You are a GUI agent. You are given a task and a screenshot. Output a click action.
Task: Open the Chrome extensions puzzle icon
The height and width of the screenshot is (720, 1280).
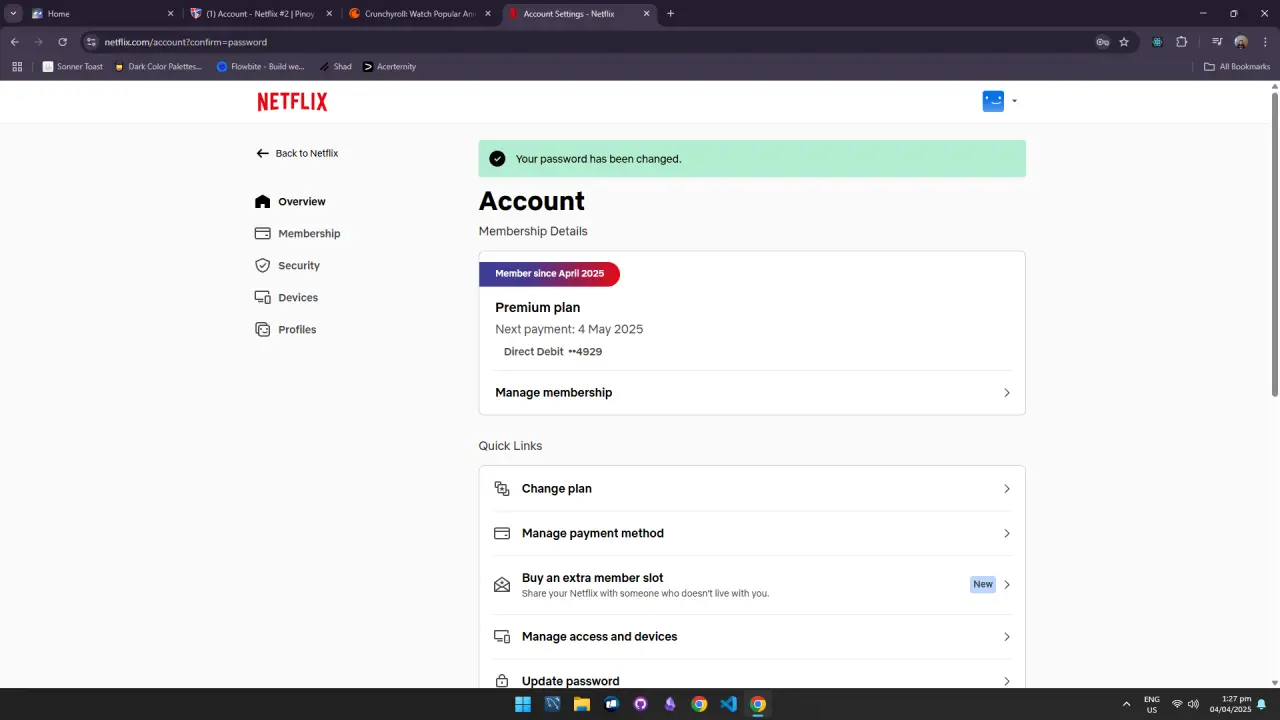coord(1181,42)
